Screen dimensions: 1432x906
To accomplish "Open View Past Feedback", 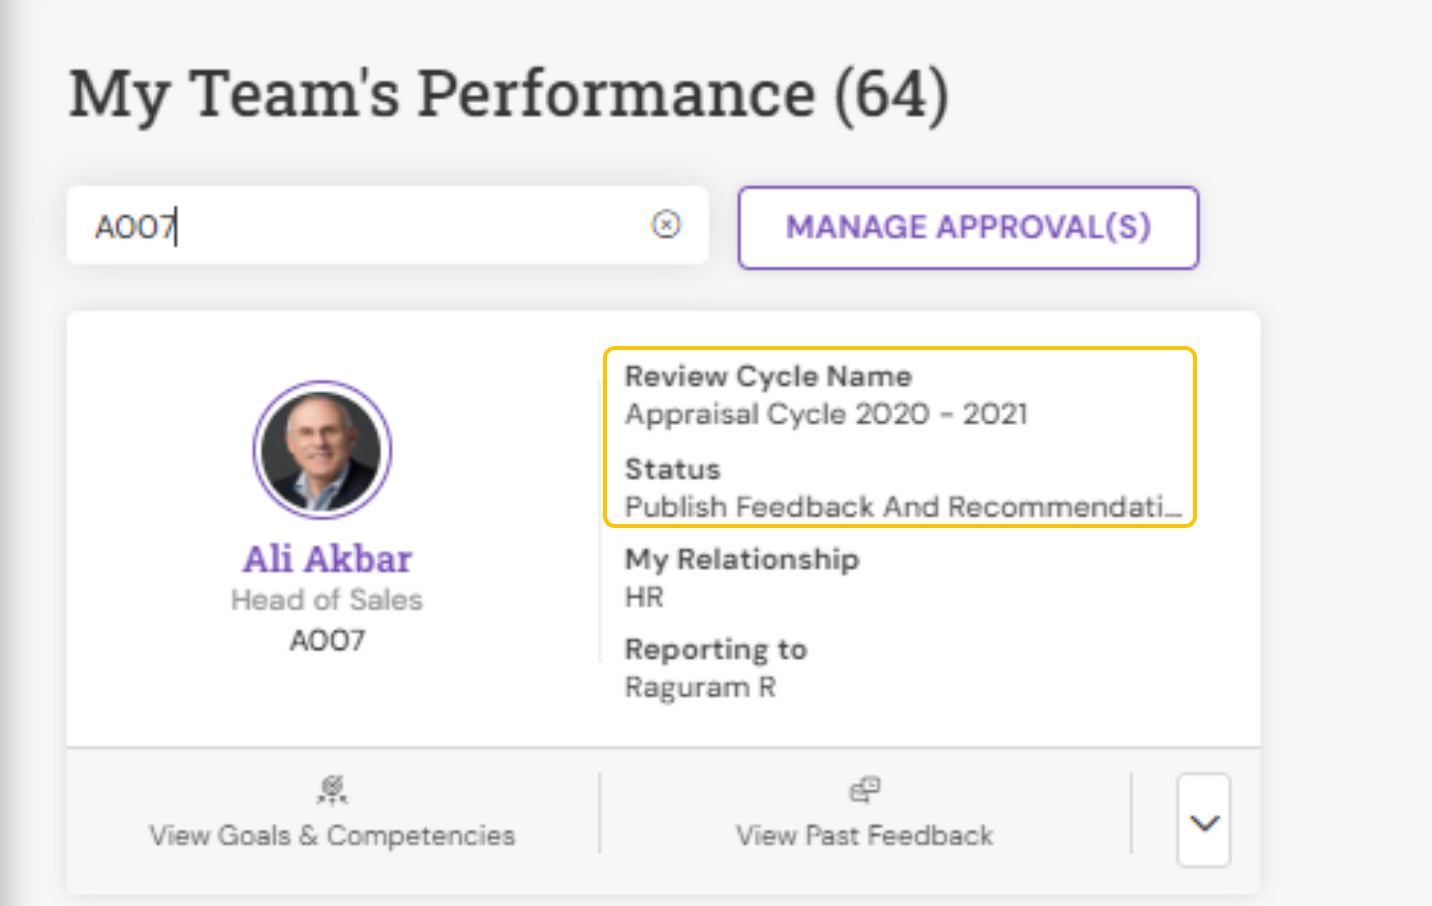I will (x=865, y=835).
